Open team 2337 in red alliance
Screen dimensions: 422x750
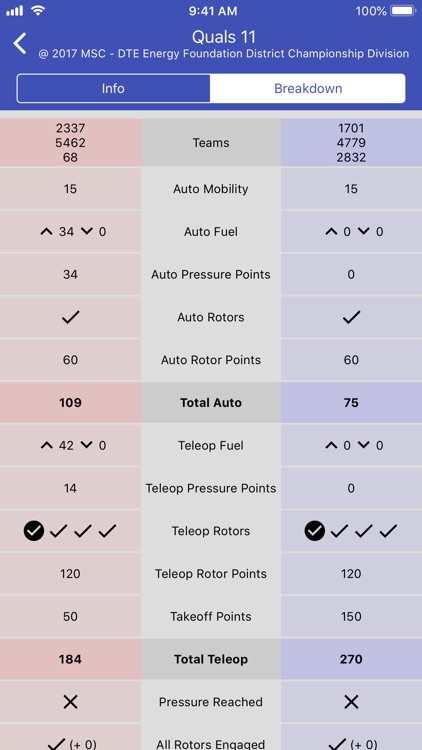70,128
